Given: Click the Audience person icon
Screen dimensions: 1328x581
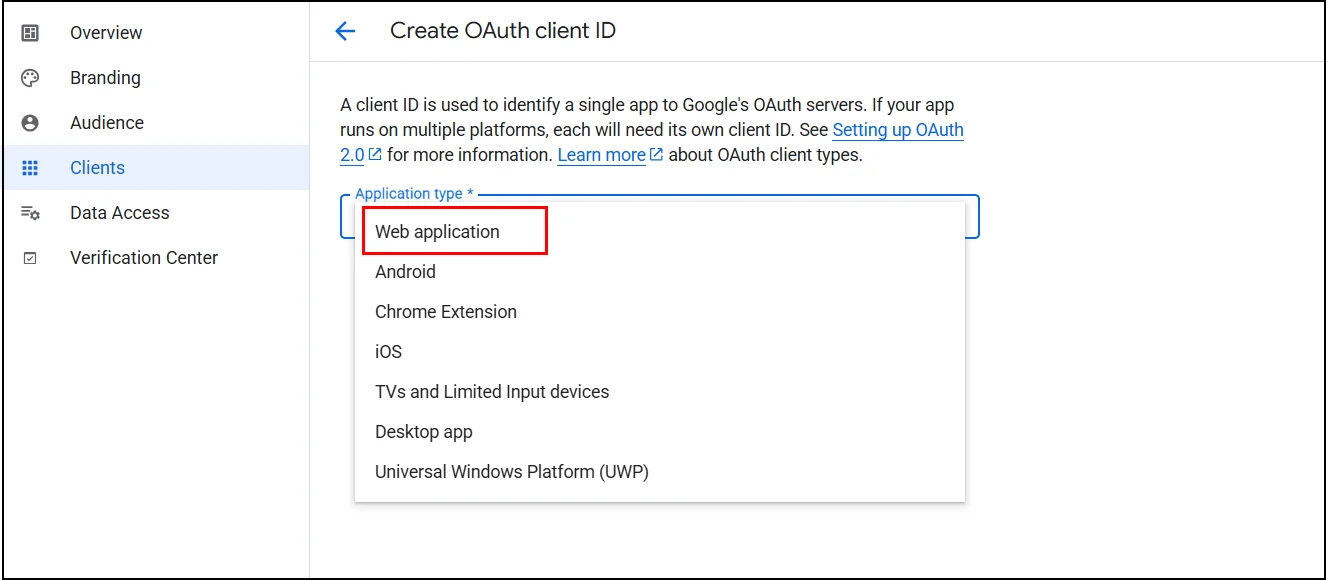Looking at the screenshot, I should click(x=30, y=123).
